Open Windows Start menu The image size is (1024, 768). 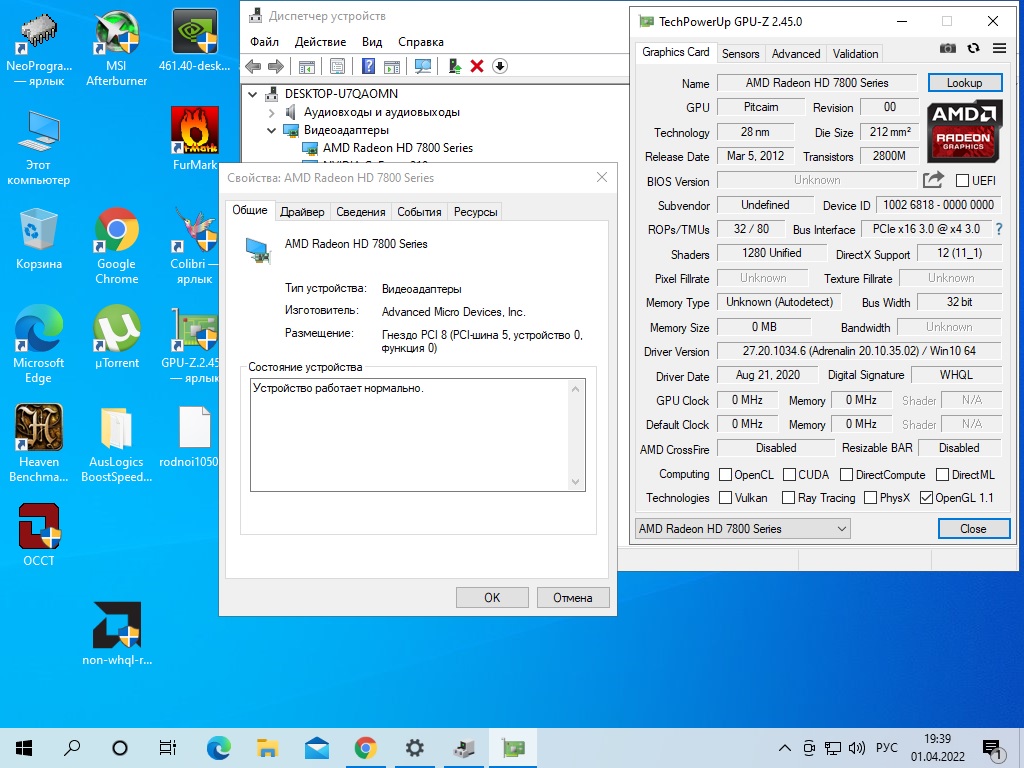tap(24, 748)
